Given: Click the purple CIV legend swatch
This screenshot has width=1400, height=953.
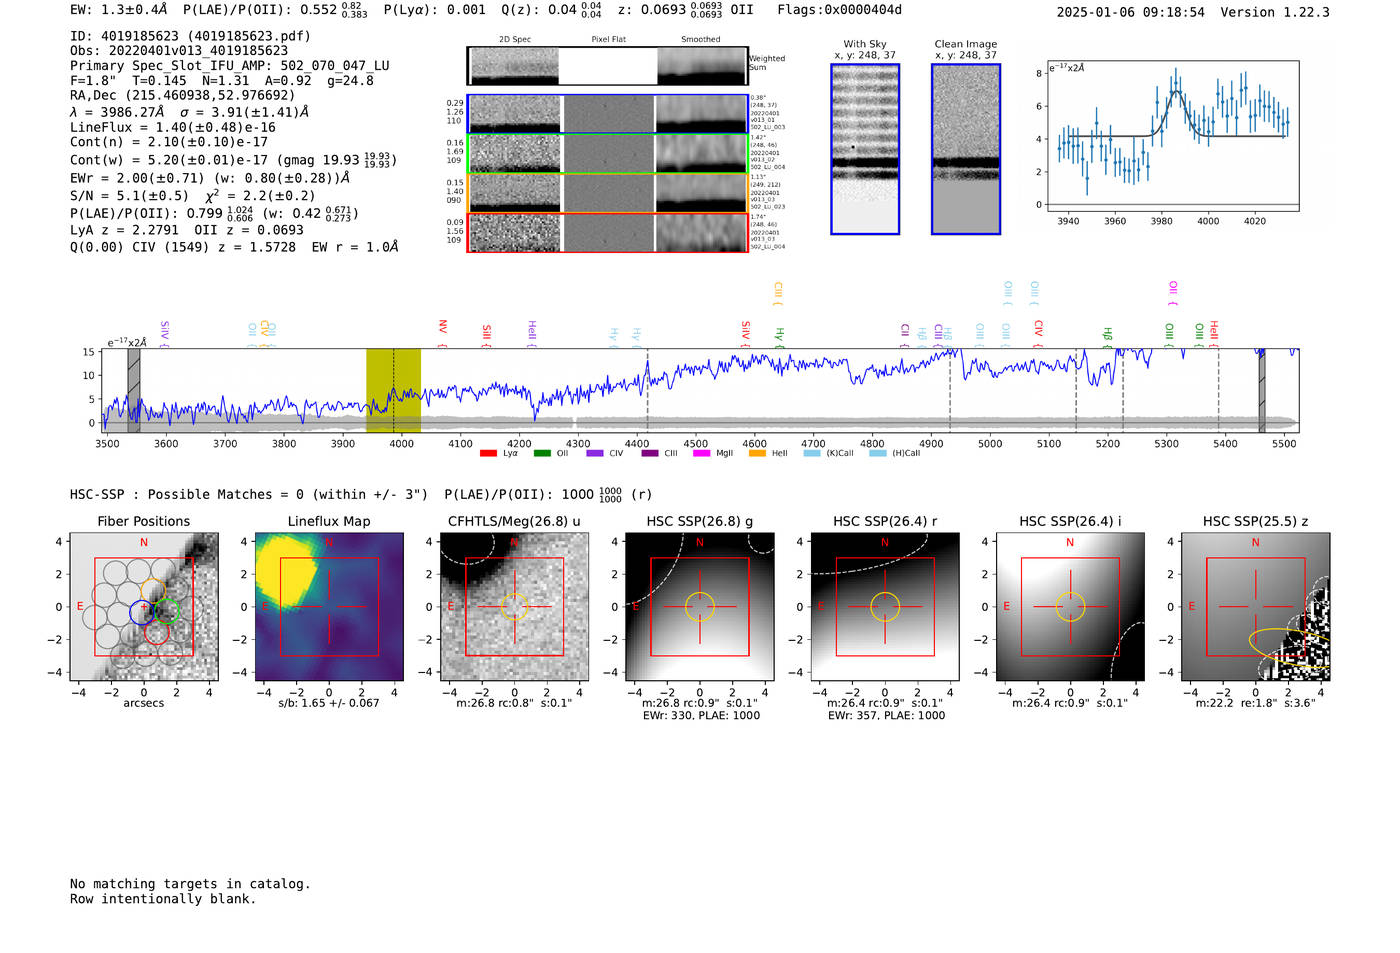Looking at the screenshot, I should [595, 453].
